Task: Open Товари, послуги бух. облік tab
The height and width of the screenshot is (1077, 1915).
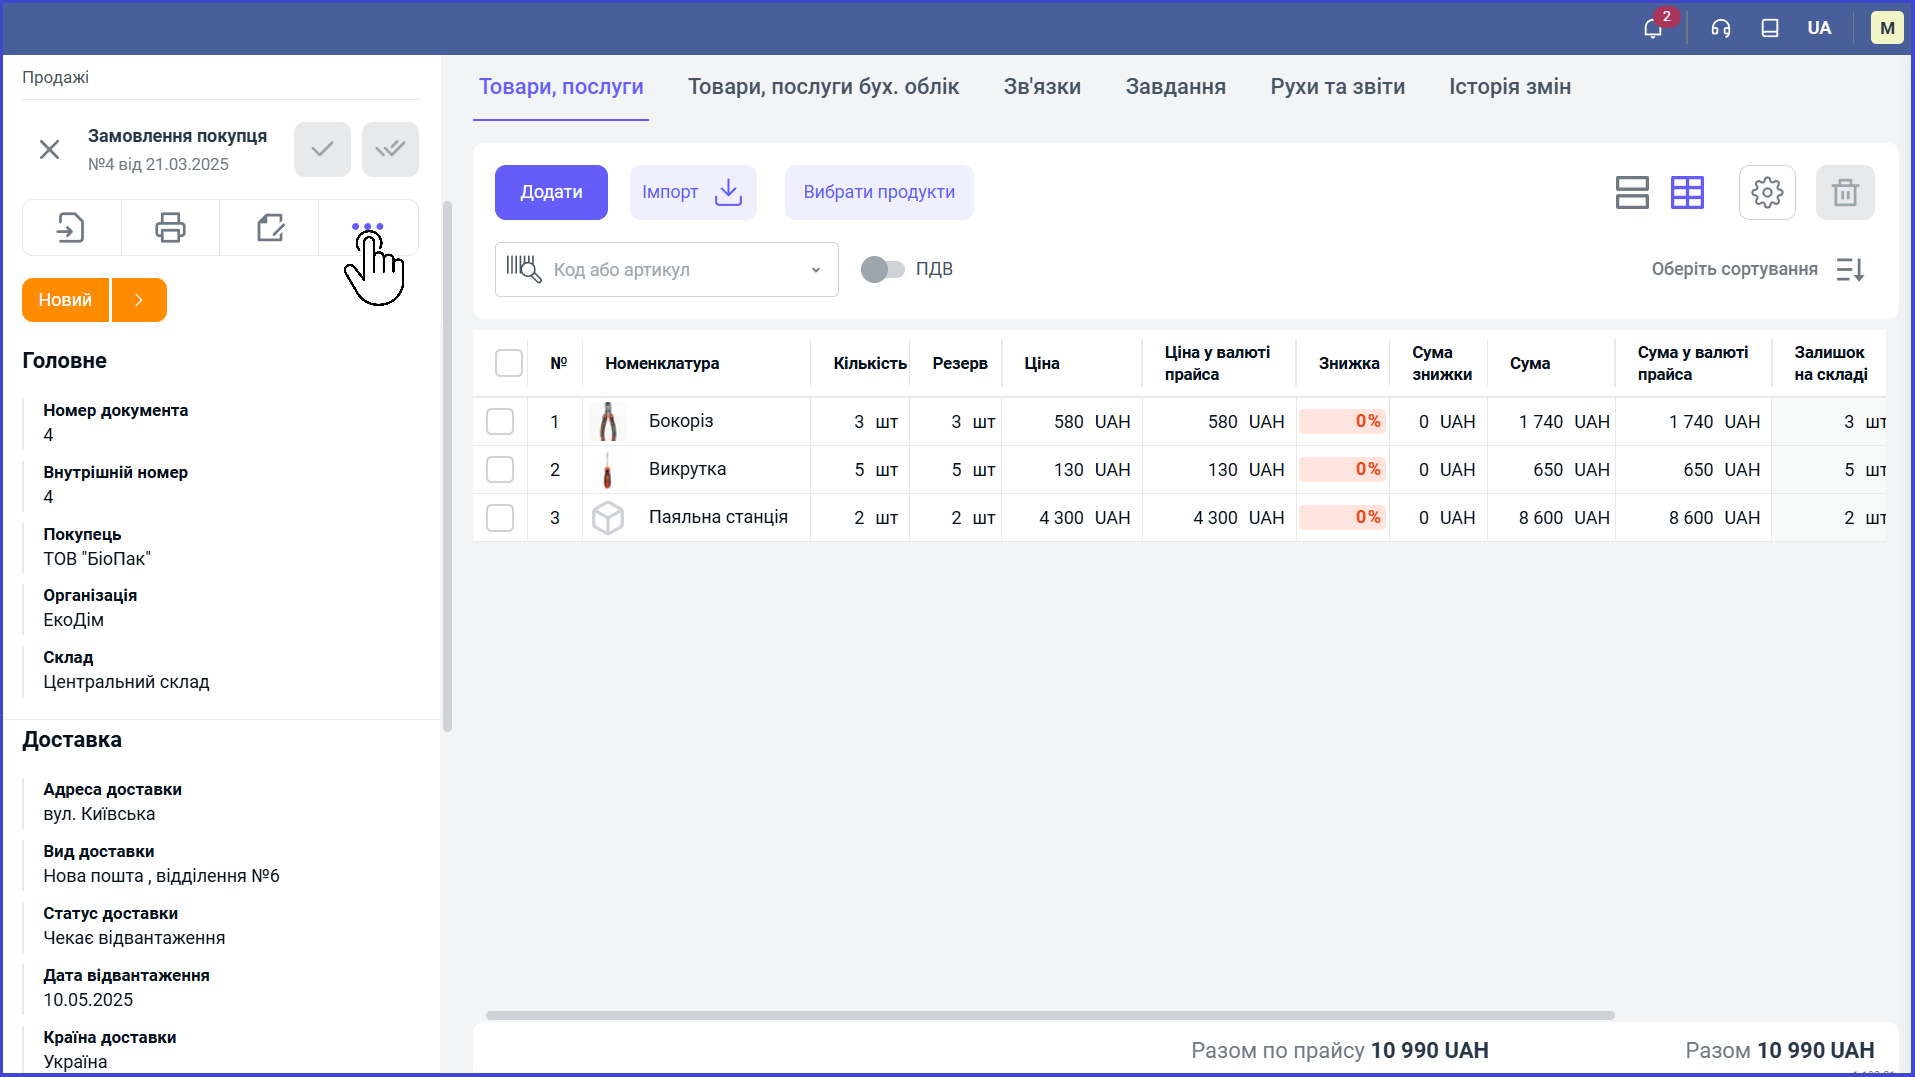Action: [x=823, y=87]
